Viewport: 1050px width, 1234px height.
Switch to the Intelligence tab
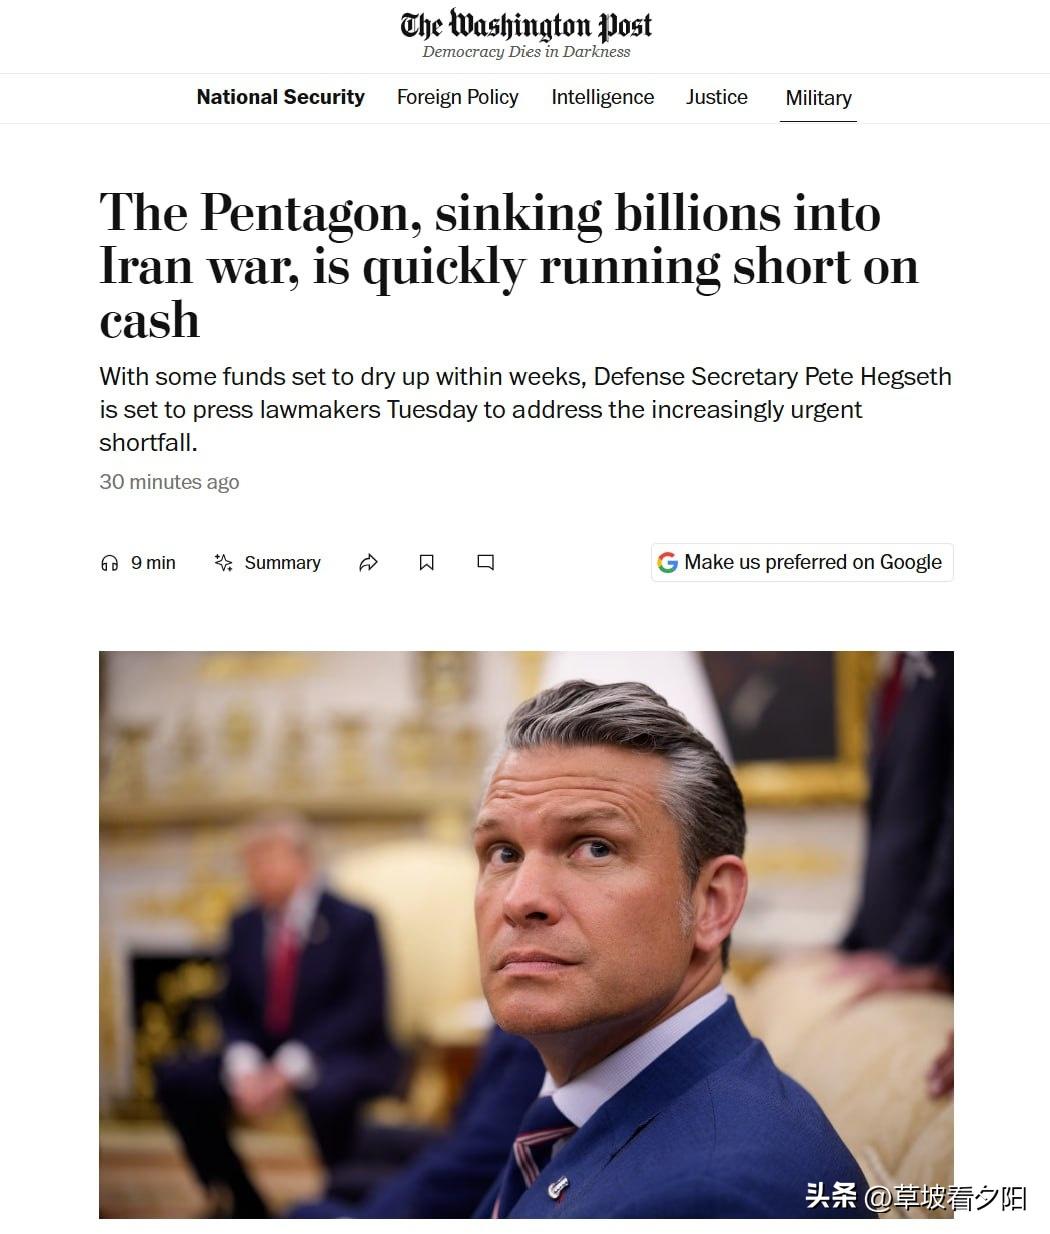(x=602, y=97)
